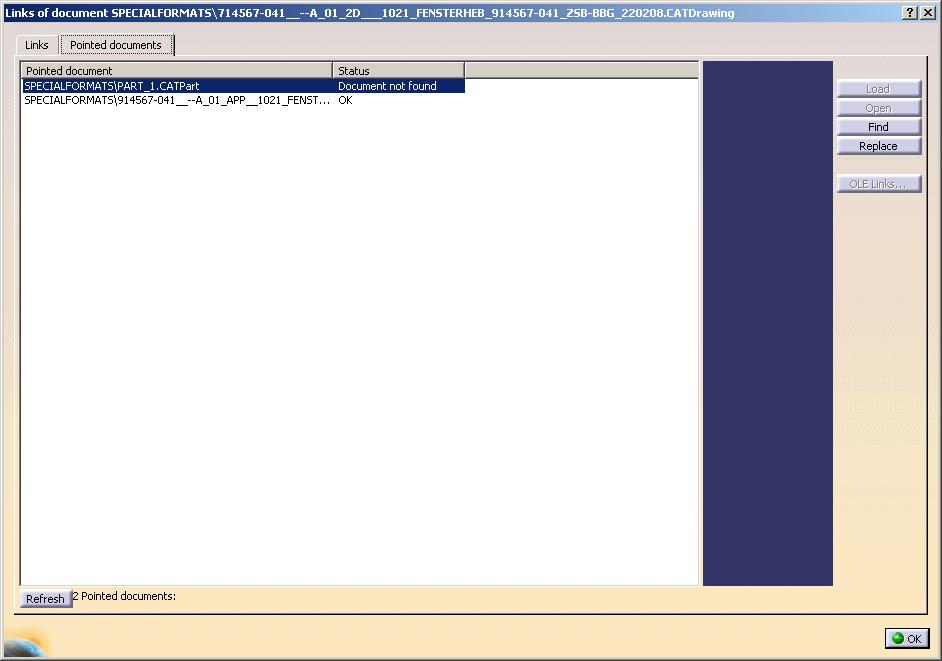Confirm the dialog with the OK button

907,638
